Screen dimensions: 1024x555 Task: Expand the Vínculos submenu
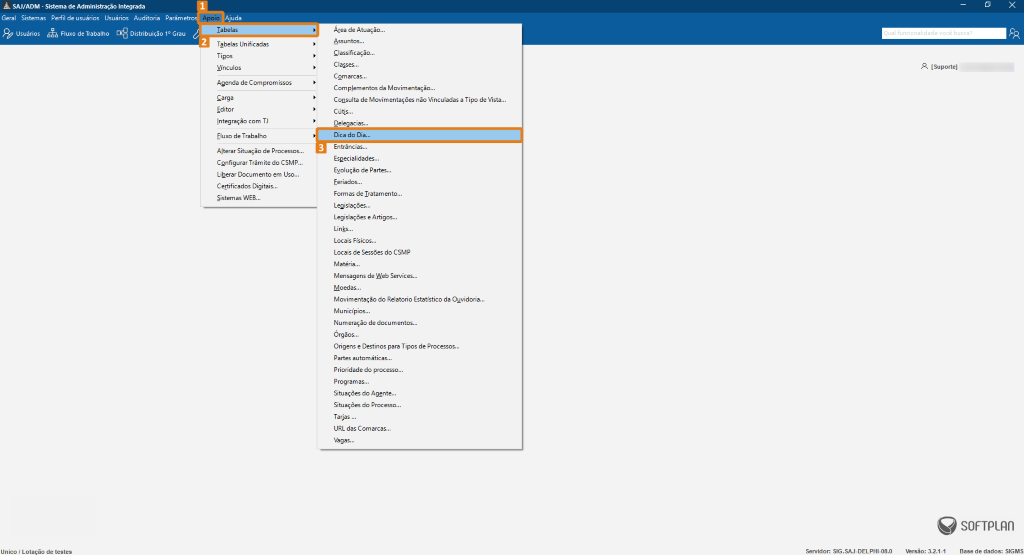click(259, 68)
